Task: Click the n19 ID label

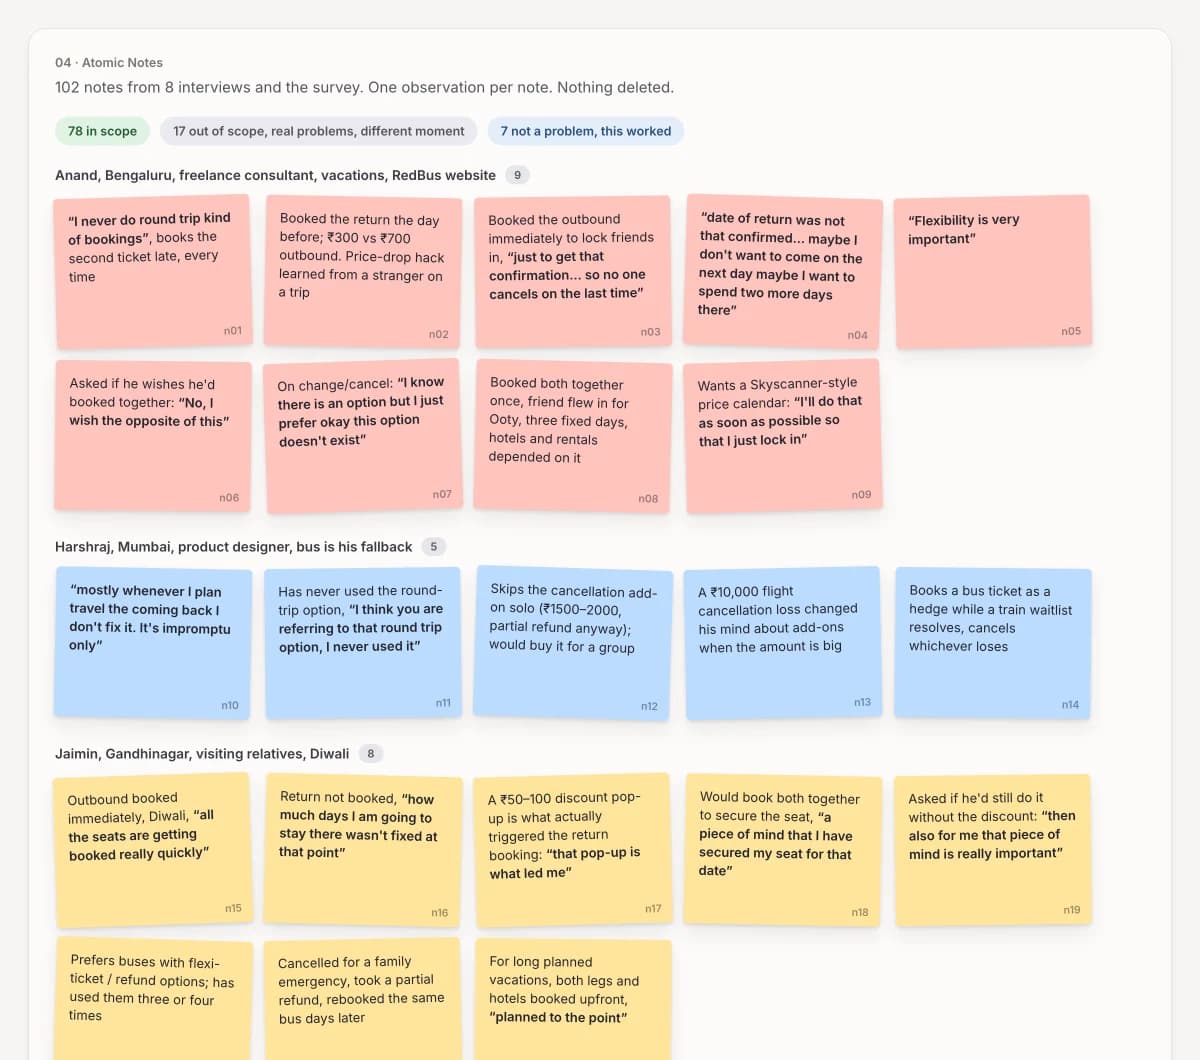Action: point(1072,910)
